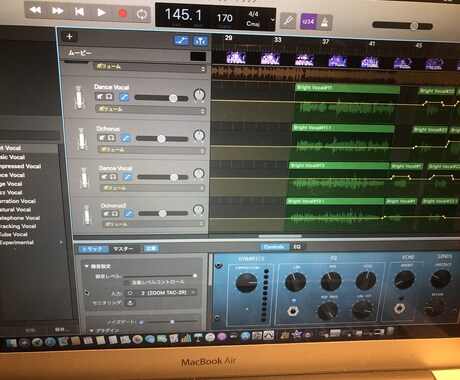Toggle the metronome icon
Screen dimensions: 460x380
(324, 23)
